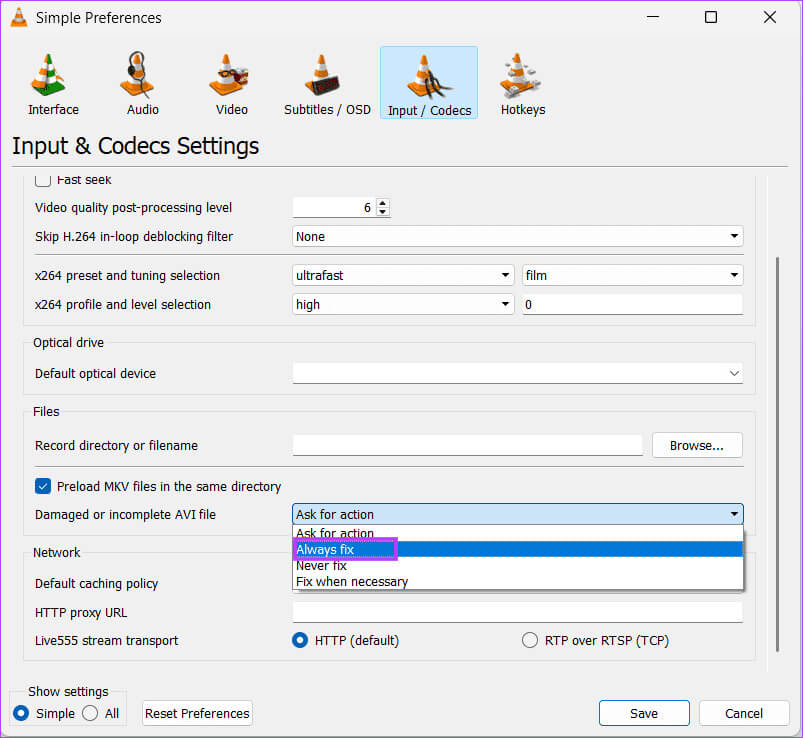The width and height of the screenshot is (803, 738).
Task: Click the post-processing level value field
Action: (x=334, y=207)
